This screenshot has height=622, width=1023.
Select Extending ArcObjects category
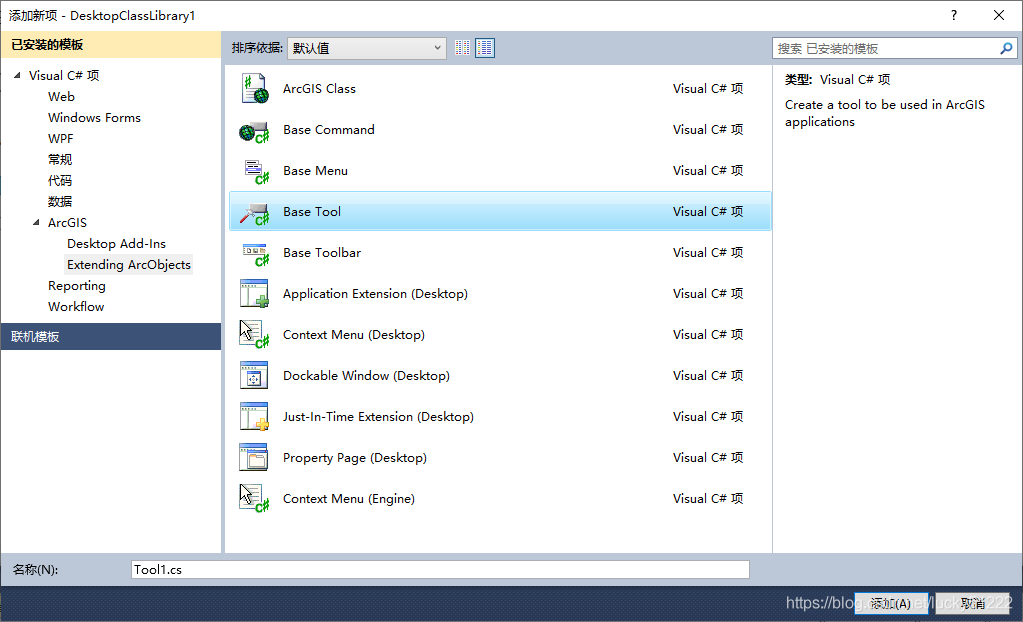(129, 264)
